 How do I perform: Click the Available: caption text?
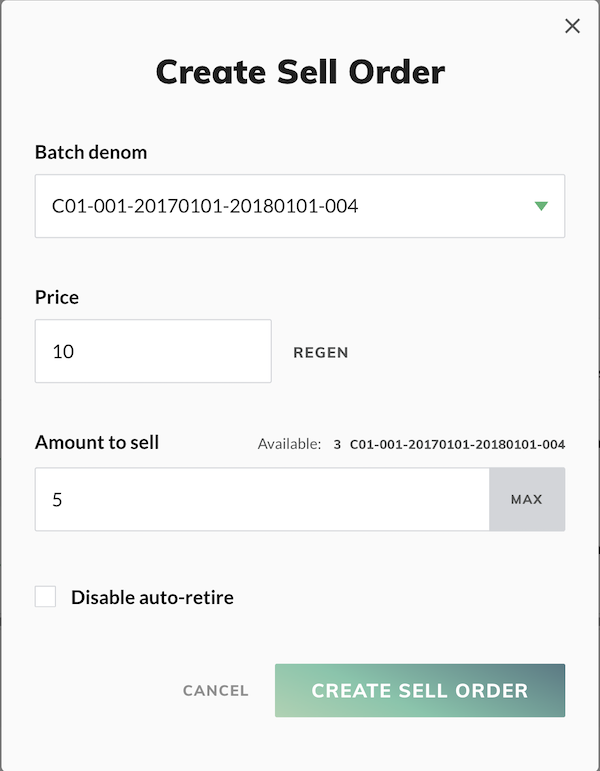coord(289,443)
